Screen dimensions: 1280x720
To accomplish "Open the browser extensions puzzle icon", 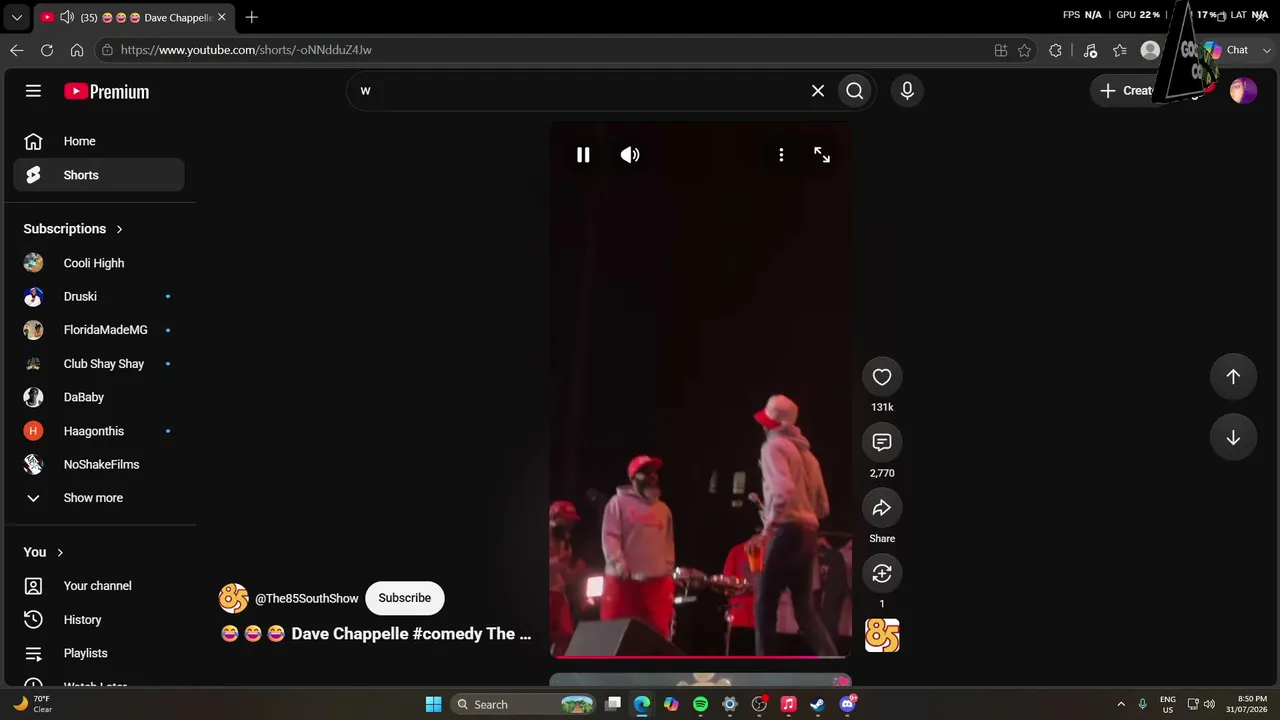I will coord(1055,50).
